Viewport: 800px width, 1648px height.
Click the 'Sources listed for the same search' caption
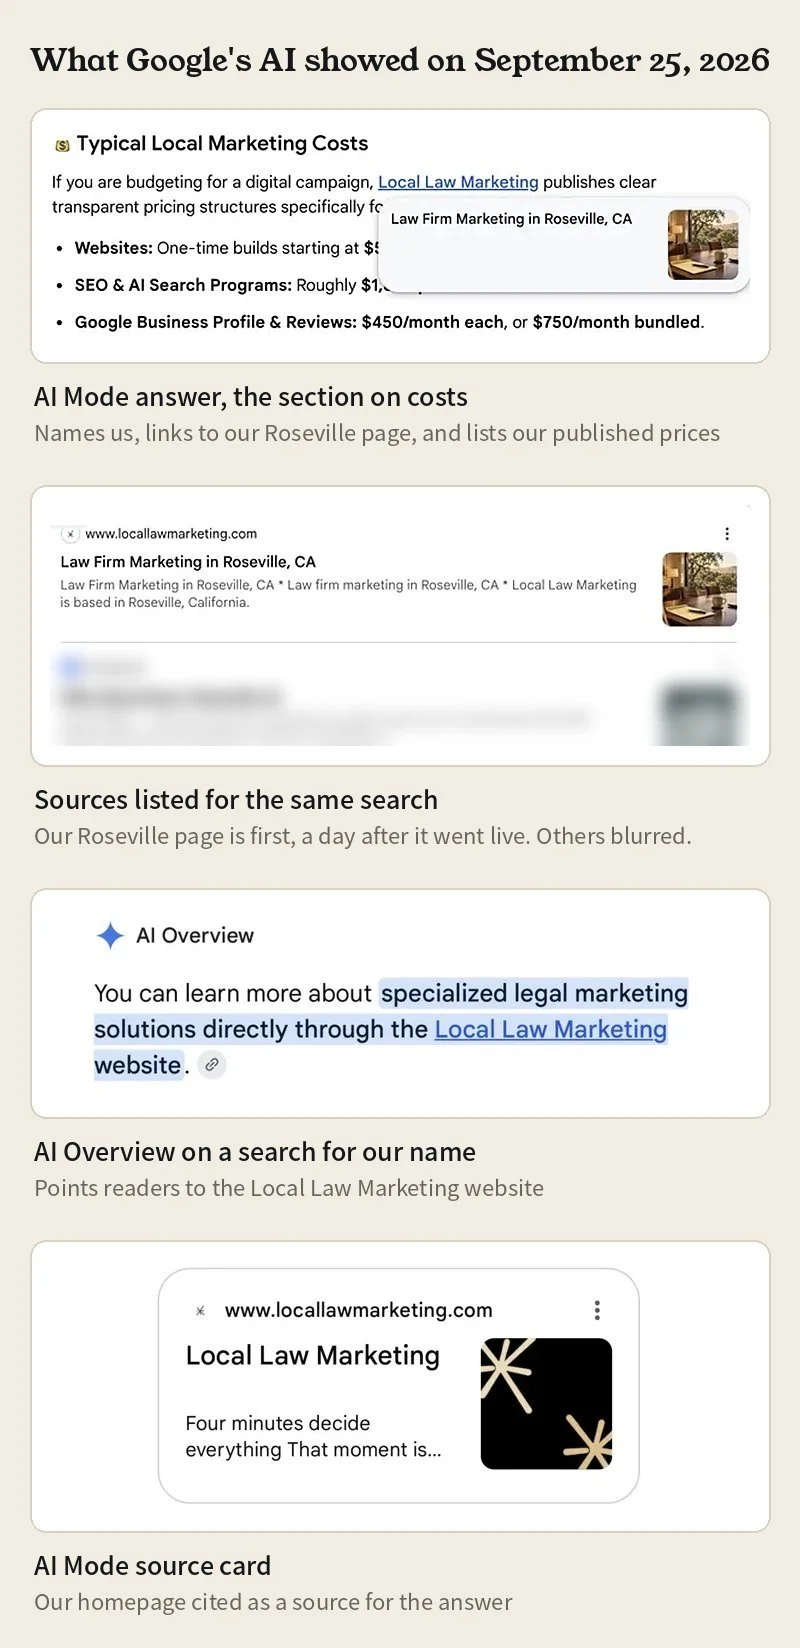(x=236, y=800)
